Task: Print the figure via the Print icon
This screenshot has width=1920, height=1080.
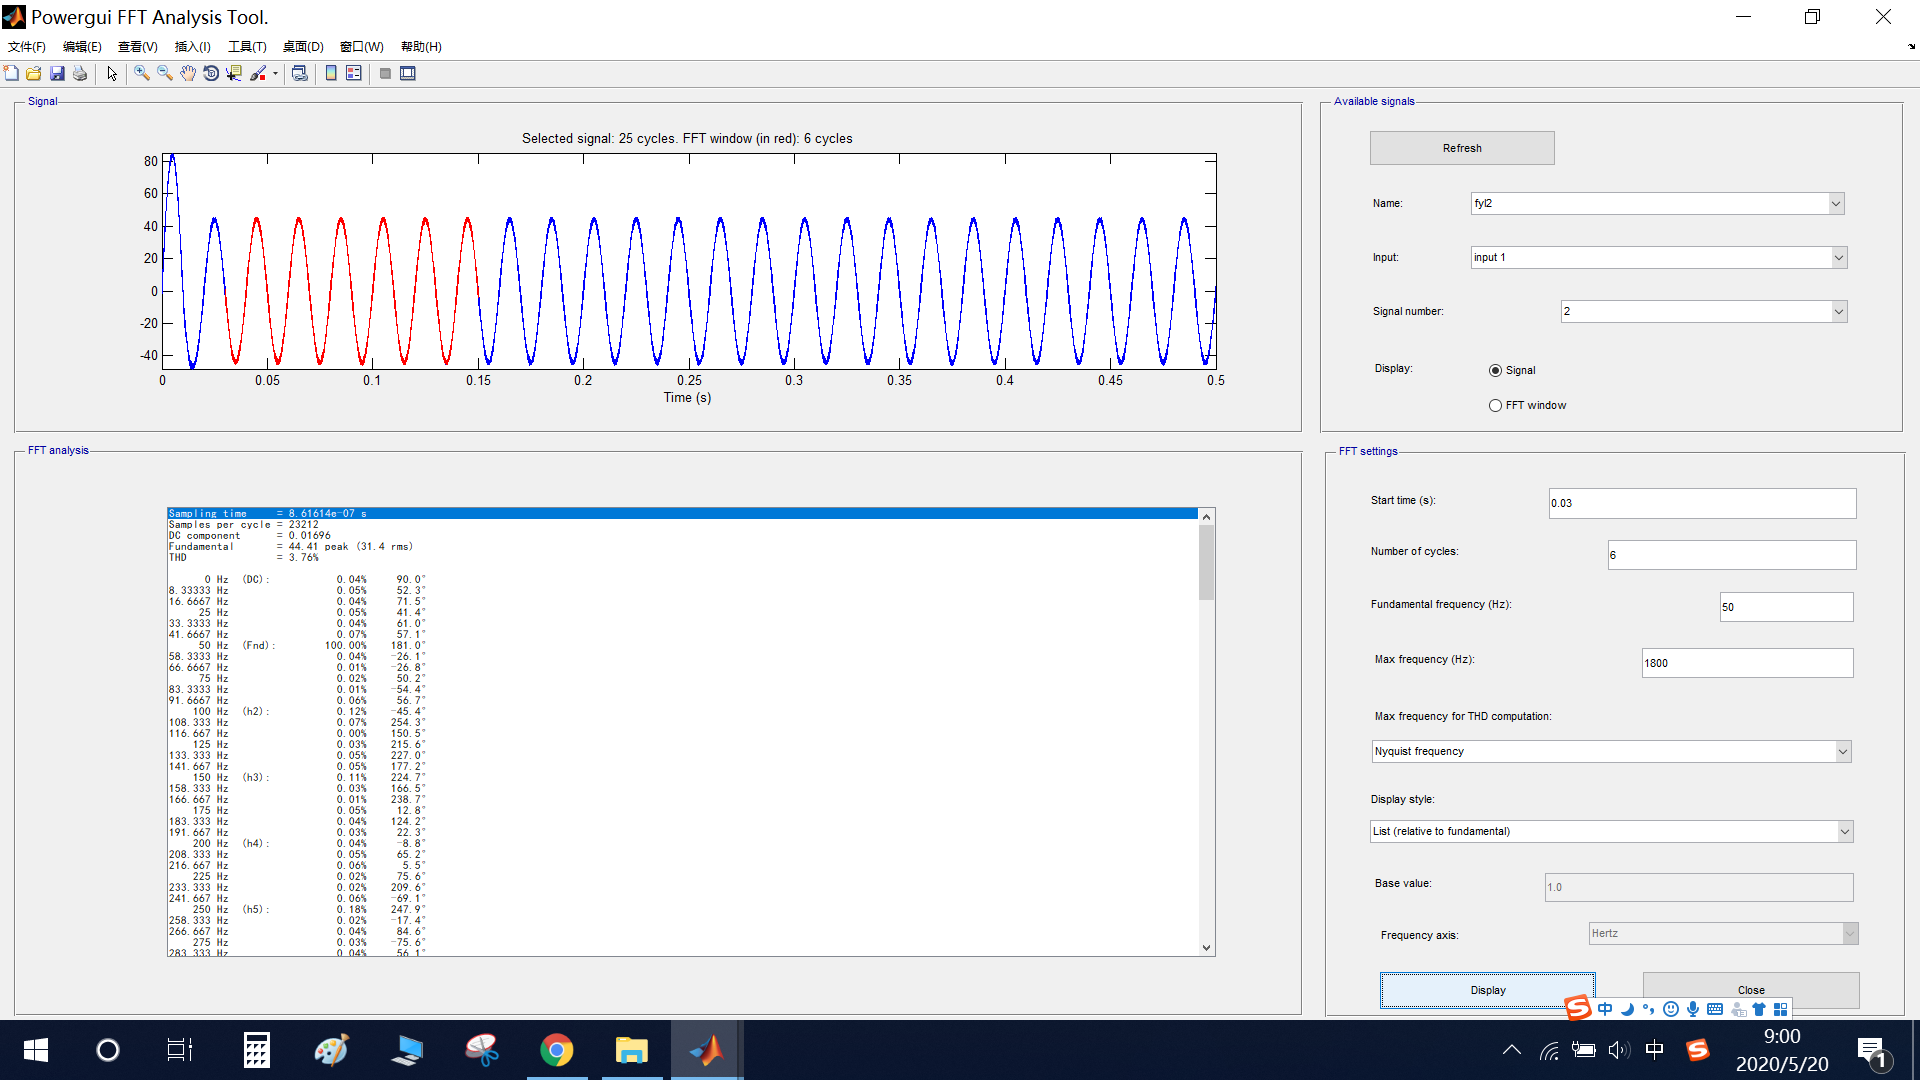Action: point(80,72)
